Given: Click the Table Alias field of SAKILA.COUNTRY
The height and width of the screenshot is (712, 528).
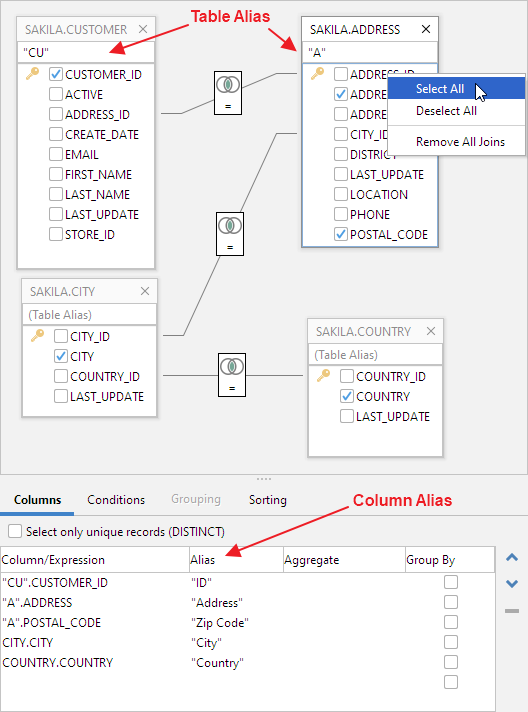Looking at the screenshot, I should pos(375,355).
